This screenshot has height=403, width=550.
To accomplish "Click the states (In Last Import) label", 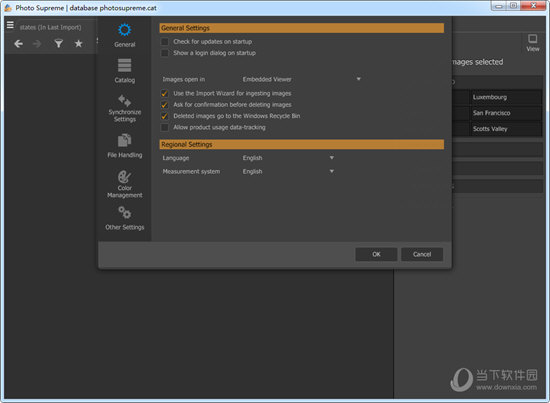I will click(x=50, y=27).
